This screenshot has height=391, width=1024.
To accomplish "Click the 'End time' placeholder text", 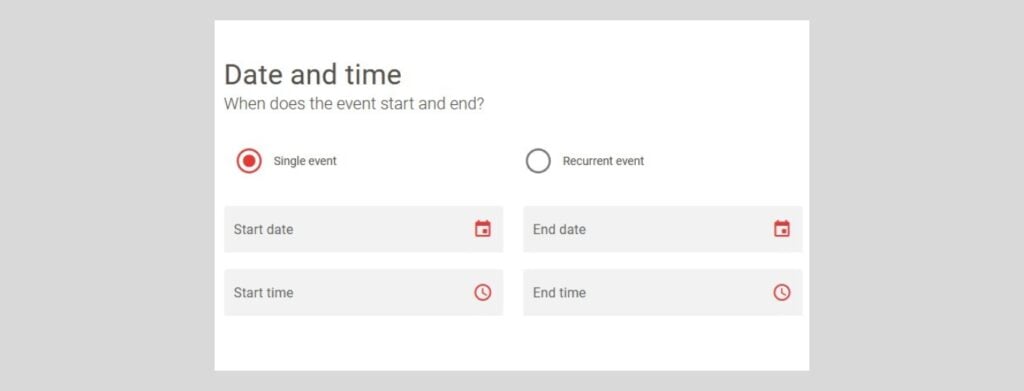I will [x=559, y=292].
